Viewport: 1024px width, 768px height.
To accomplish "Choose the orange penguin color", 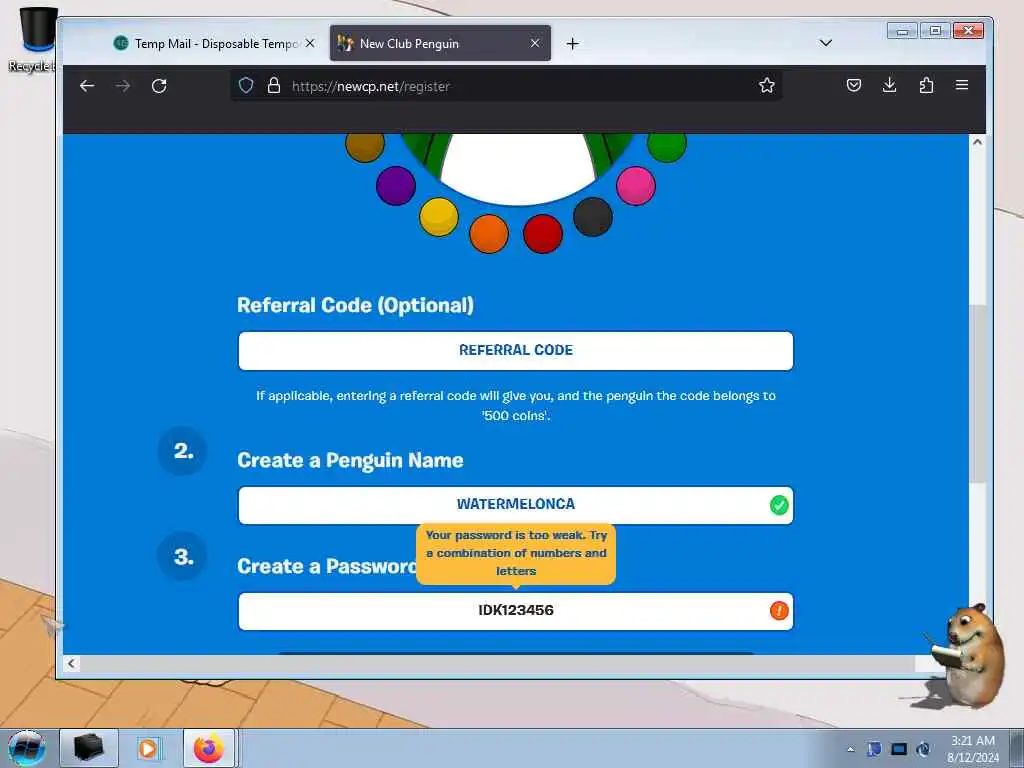I will [489, 234].
